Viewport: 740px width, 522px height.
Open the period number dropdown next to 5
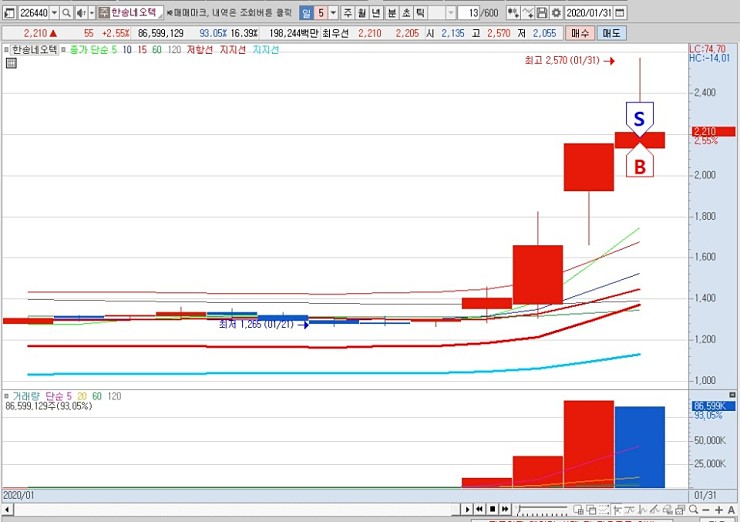pos(332,13)
